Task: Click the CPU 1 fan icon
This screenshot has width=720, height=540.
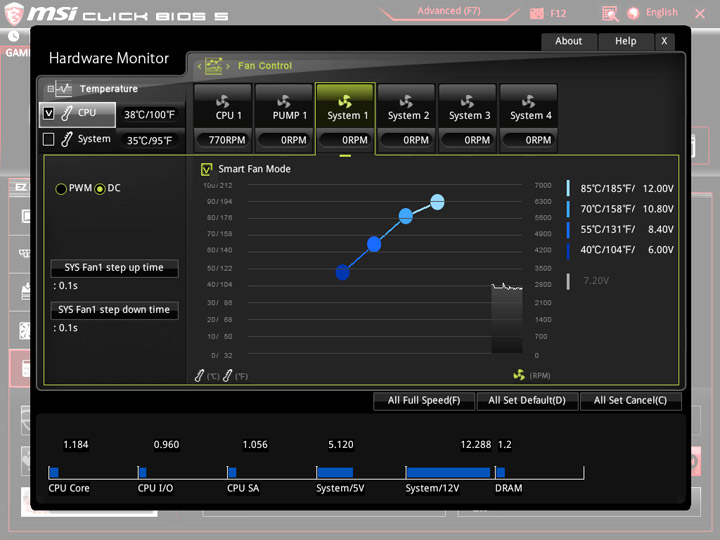Action: (x=223, y=101)
